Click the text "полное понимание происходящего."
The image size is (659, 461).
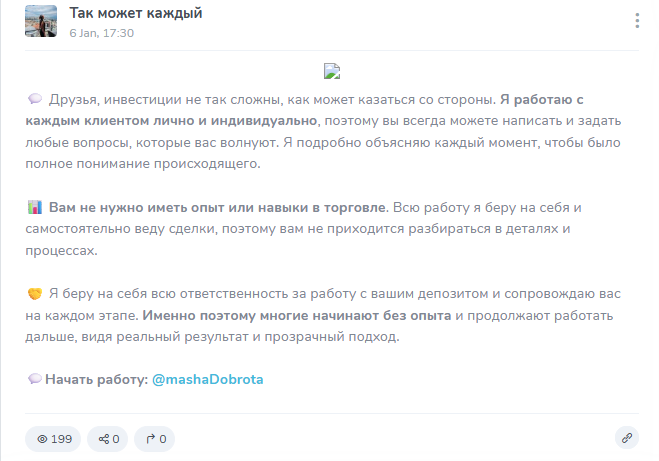[143, 164]
